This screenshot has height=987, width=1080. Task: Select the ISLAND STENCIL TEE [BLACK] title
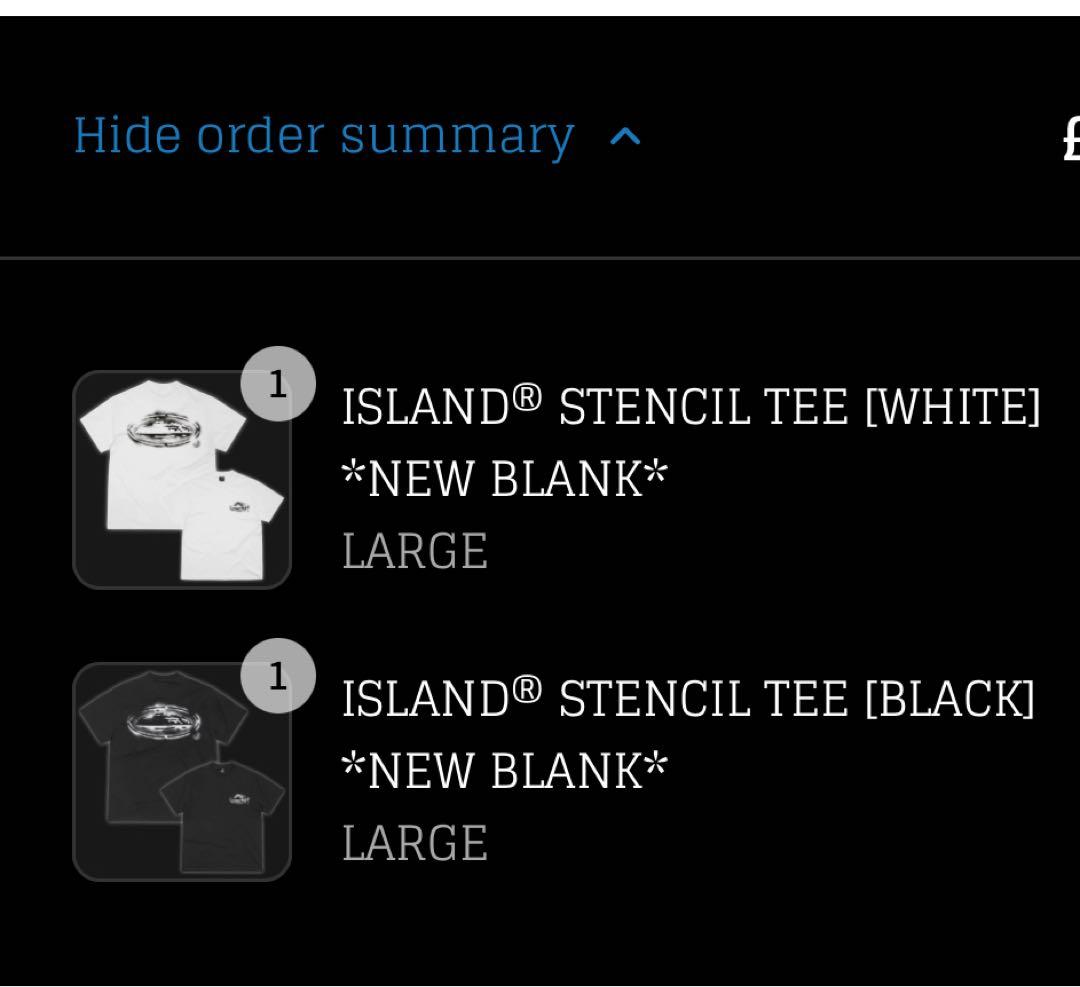pyautogui.click(x=688, y=698)
